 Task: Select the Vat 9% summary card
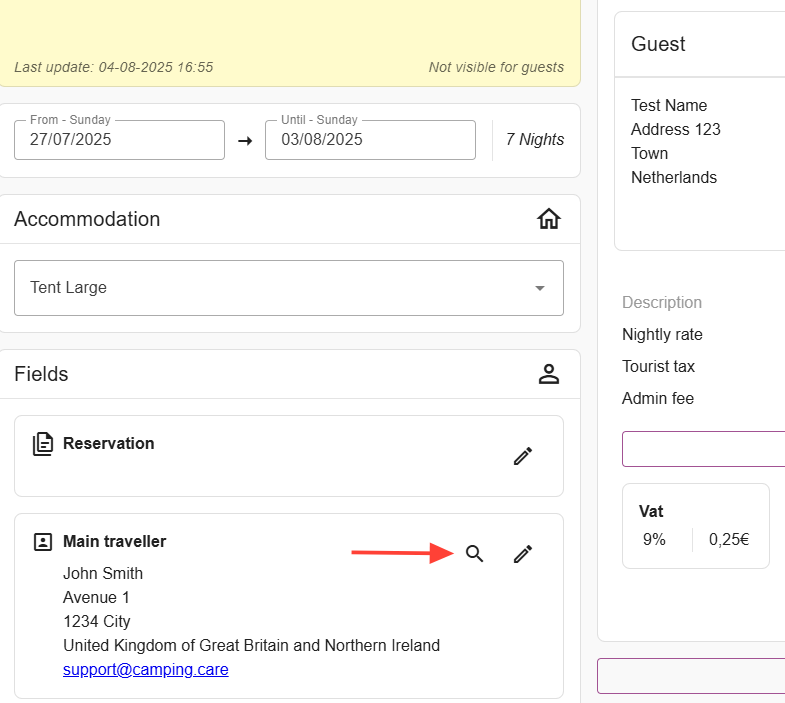click(695, 526)
